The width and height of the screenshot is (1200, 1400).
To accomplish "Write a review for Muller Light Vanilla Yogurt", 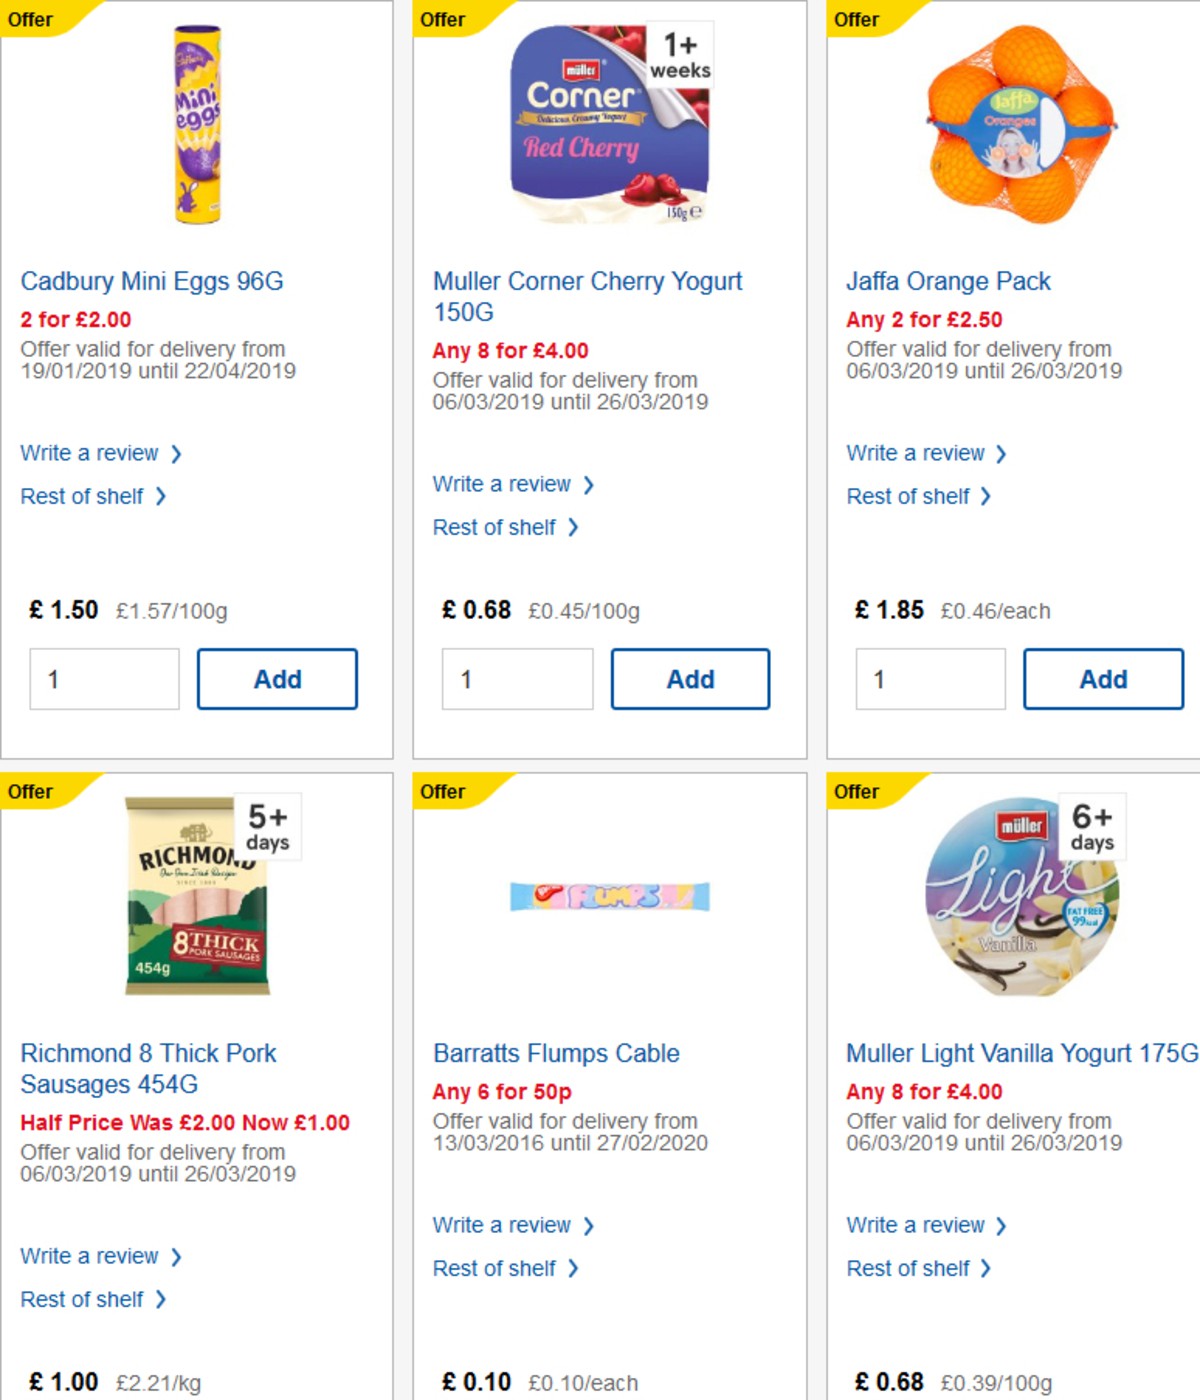I will pyautogui.click(x=917, y=1225).
